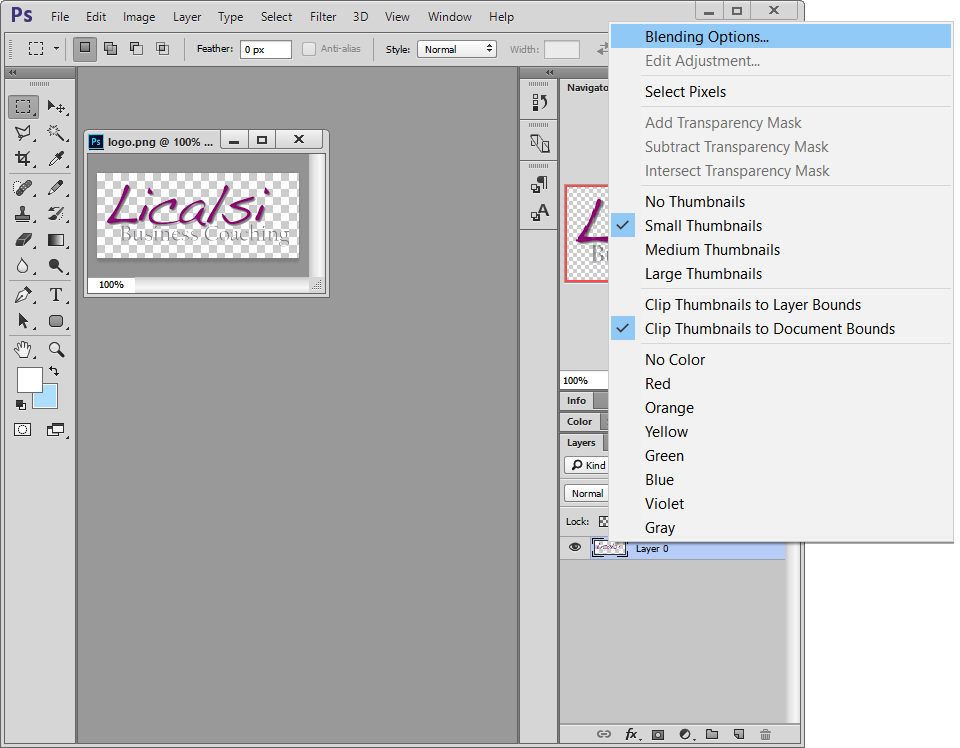Select the Rounded Rectangle shape tool

click(56, 321)
